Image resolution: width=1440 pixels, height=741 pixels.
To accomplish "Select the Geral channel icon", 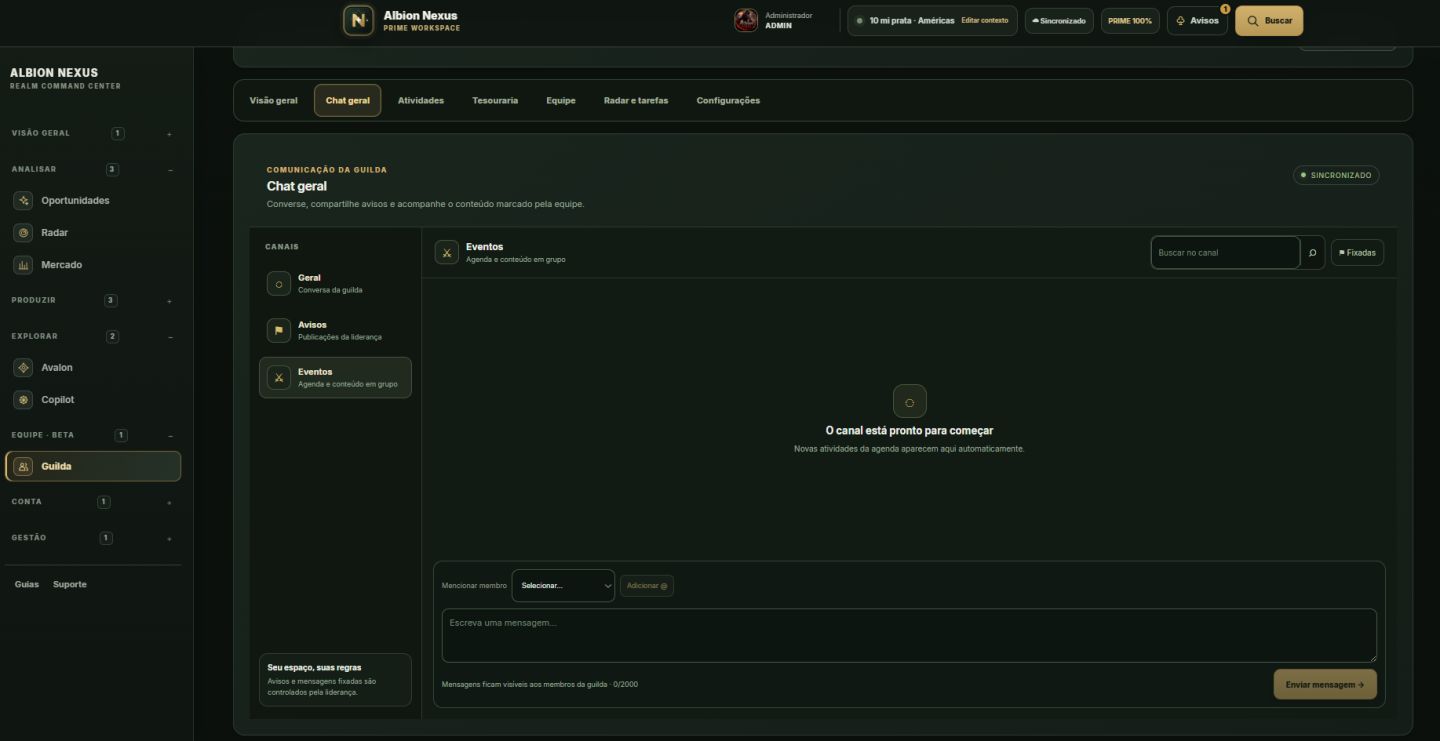I will tap(279, 284).
